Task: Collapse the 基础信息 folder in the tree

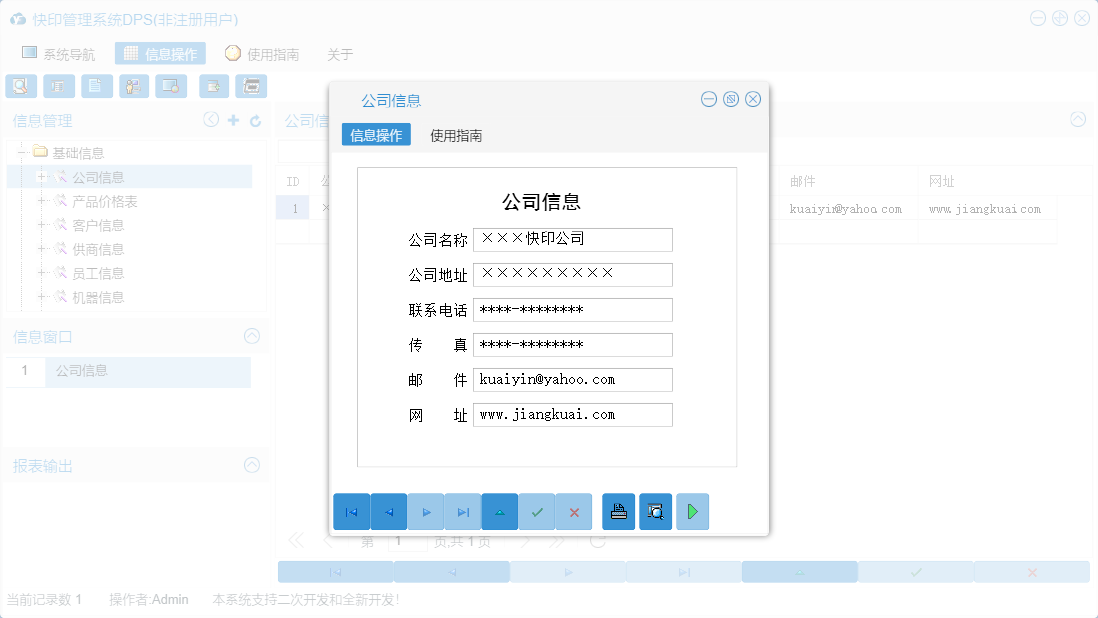Action: tap(22, 152)
